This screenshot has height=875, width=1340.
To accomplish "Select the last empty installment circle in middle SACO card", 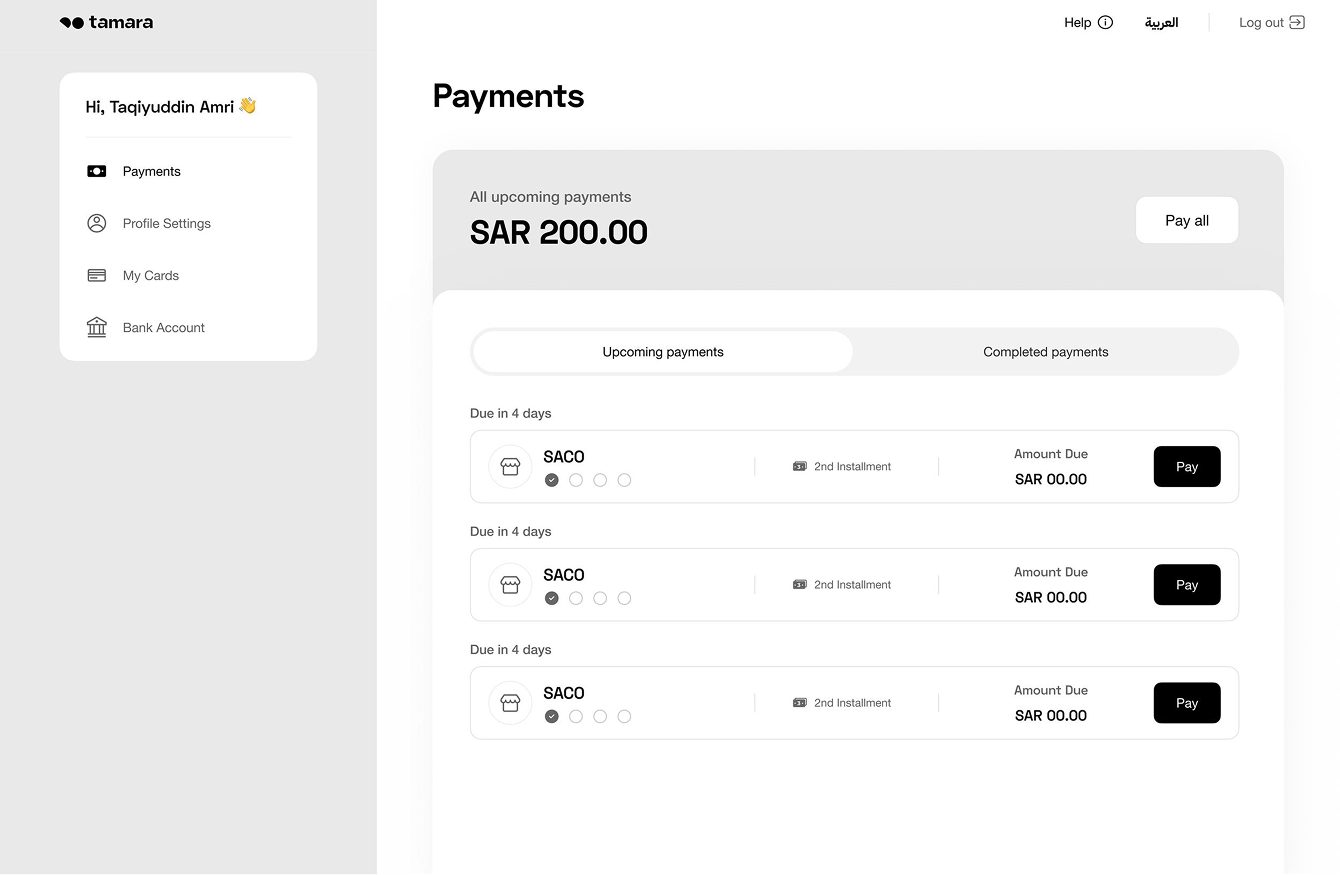I will pos(624,598).
